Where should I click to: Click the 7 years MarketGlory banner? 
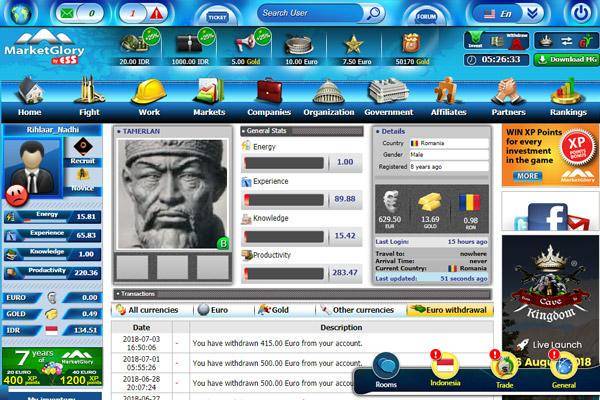click(x=52, y=367)
